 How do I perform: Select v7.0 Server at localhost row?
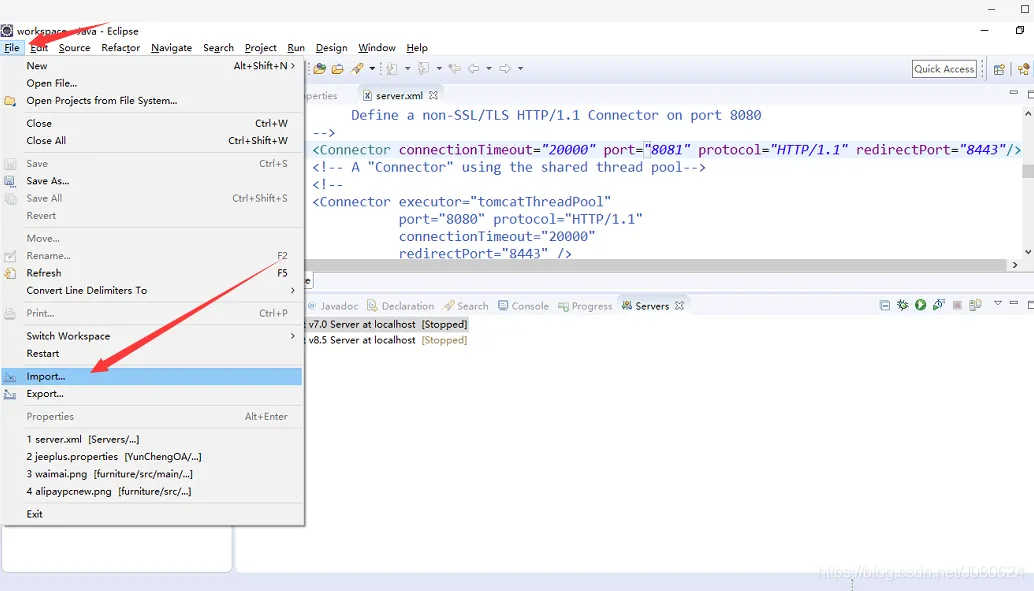coord(387,324)
